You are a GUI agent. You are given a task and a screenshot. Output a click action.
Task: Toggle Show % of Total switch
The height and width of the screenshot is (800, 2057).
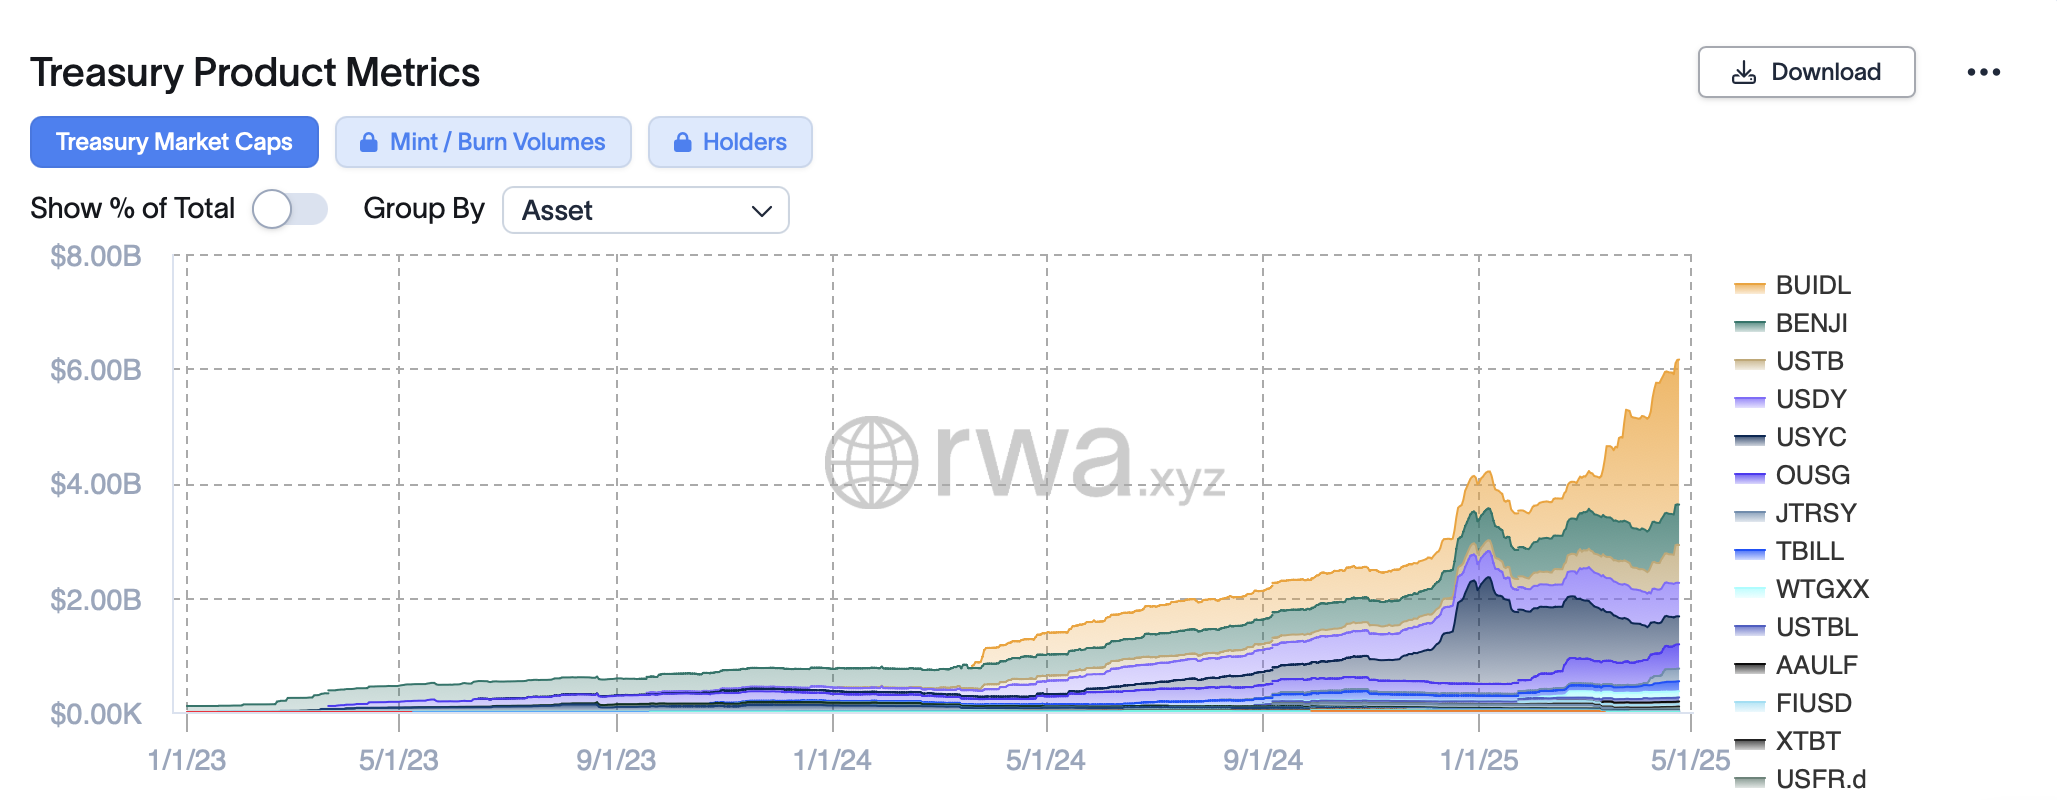pyautogui.click(x=289, y=210)
